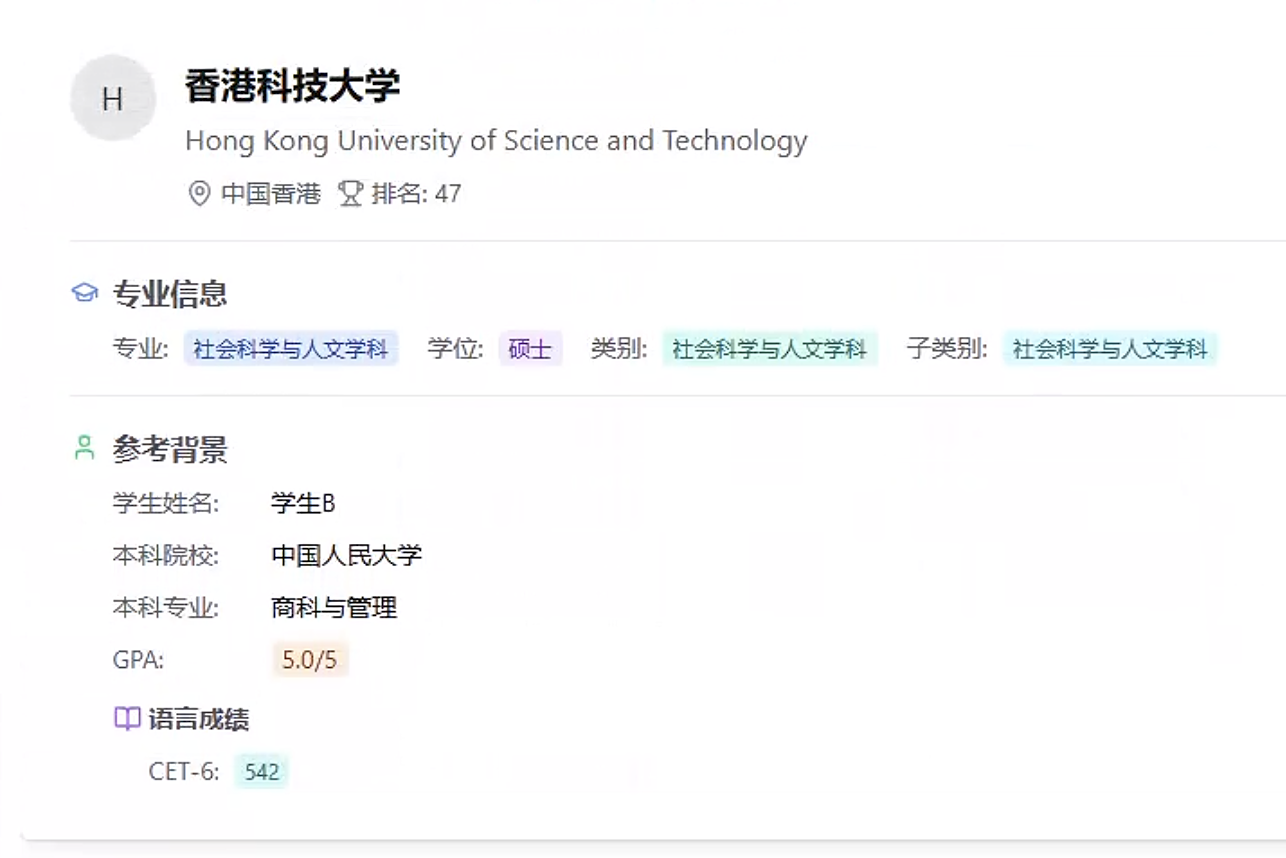Click the open book icon beside 语言成绩
This screenshot has height=858, width=1286.
127,719
